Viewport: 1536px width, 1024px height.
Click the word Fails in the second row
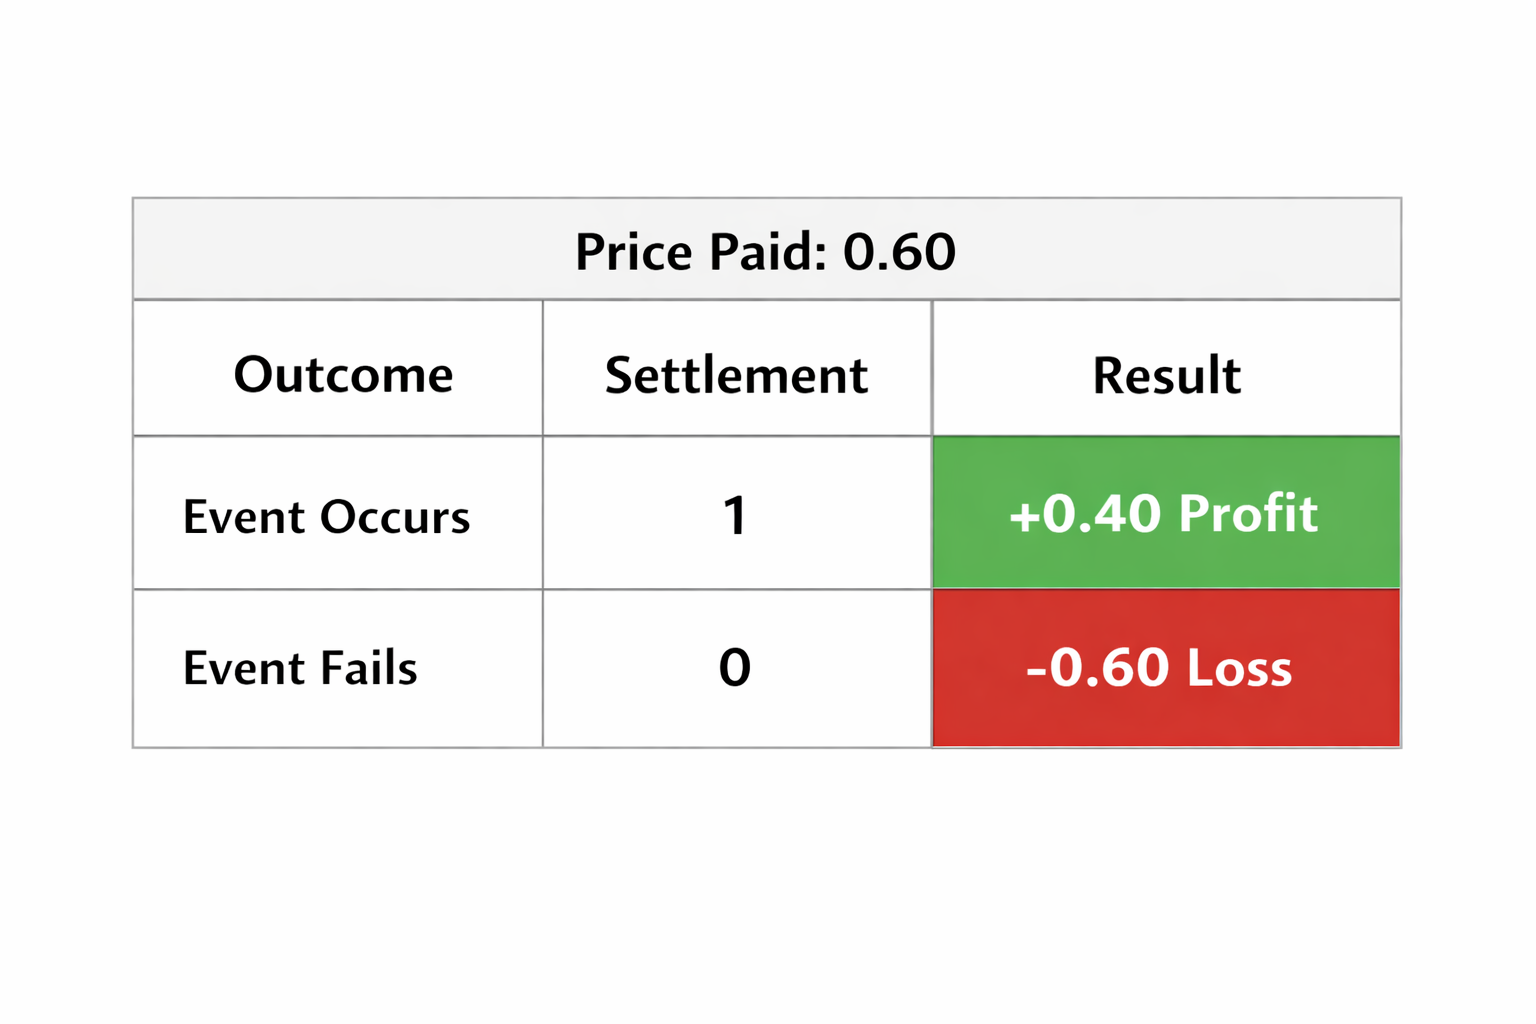pos(369,668)
